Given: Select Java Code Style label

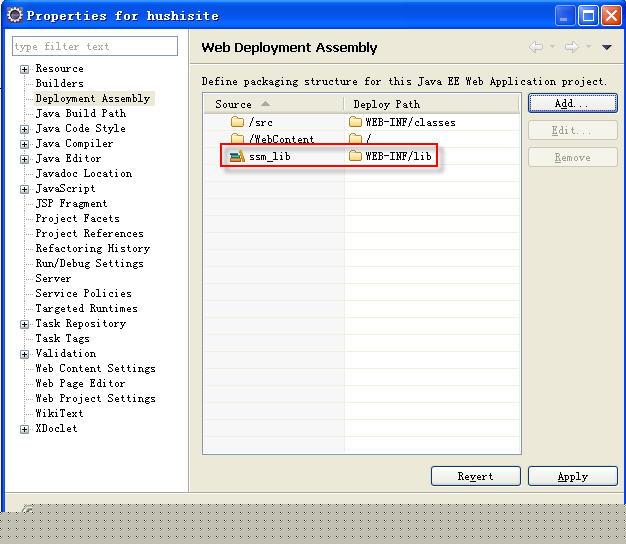Looking at the screenshot, I should [81, 129].
